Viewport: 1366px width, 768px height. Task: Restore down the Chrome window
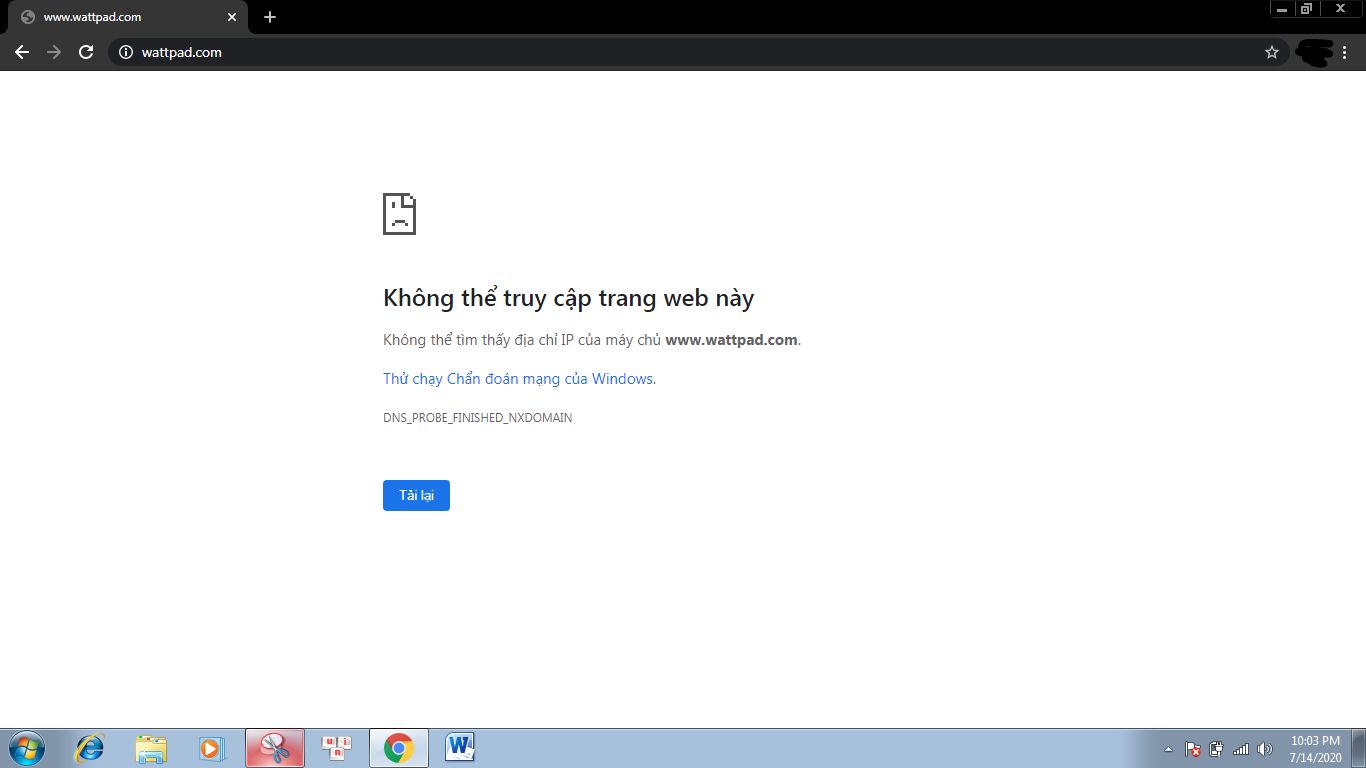[x=1306, y=9]
